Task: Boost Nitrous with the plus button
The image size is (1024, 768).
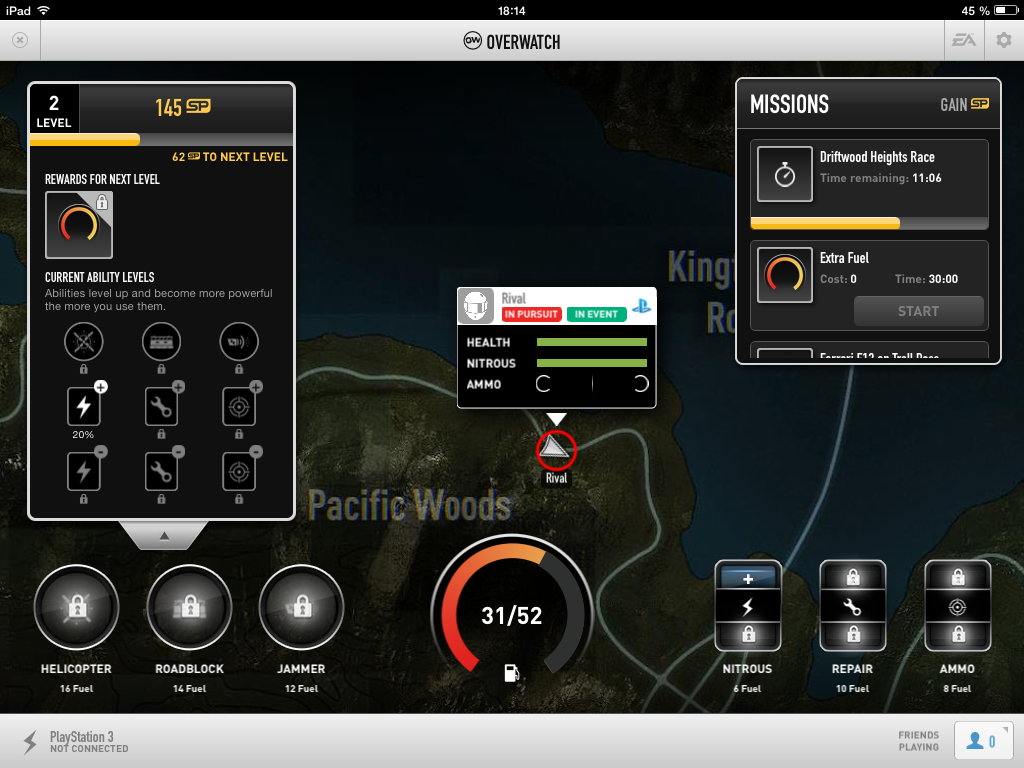Action: [x=748, y=579]
